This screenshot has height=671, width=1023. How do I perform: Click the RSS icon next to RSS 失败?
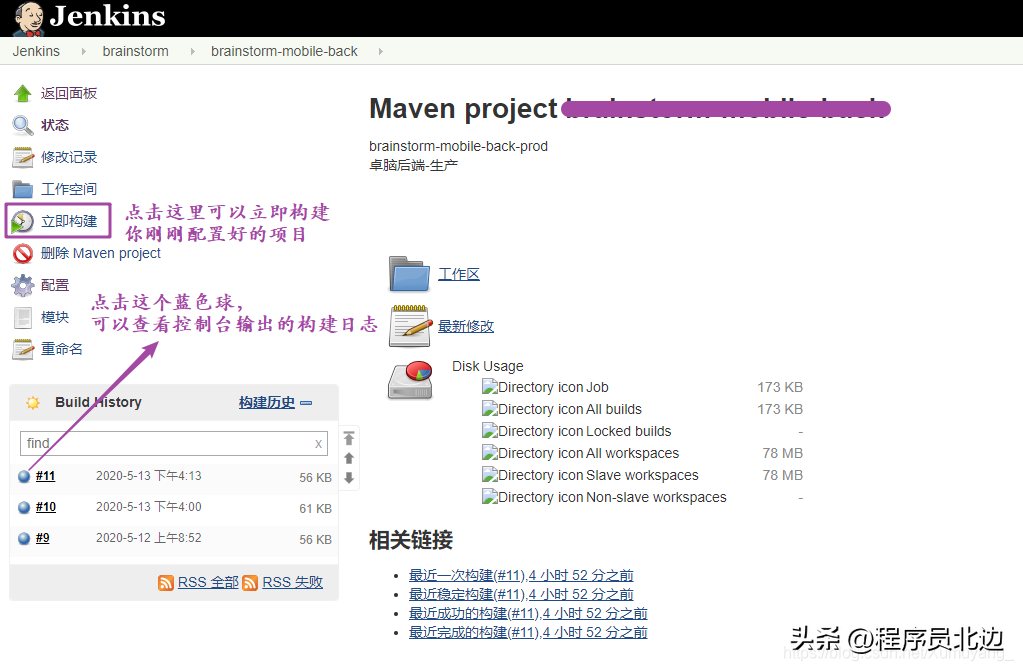tap(250, 582)
